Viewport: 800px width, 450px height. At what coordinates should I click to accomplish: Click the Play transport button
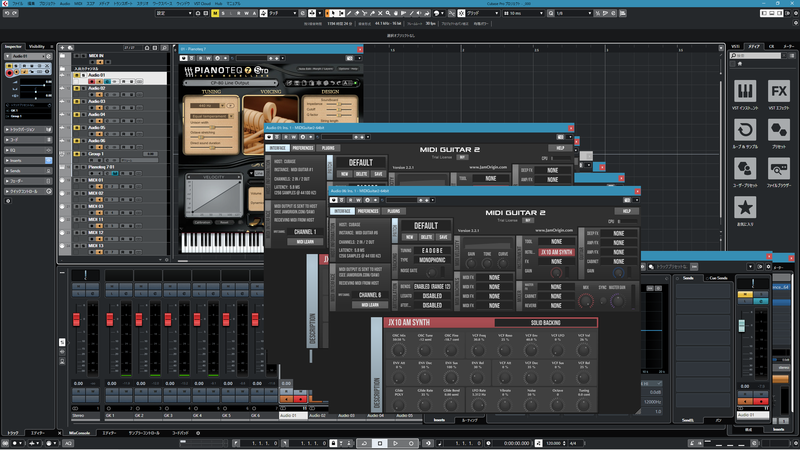click(395, 443)
